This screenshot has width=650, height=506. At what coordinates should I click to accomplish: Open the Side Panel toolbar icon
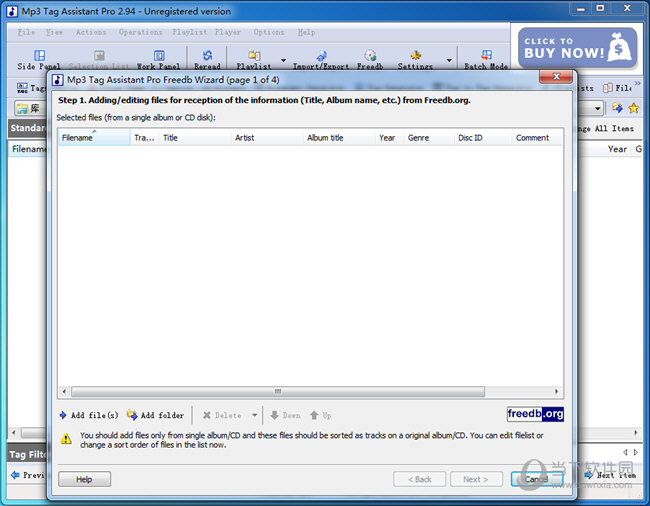[39, 59]
